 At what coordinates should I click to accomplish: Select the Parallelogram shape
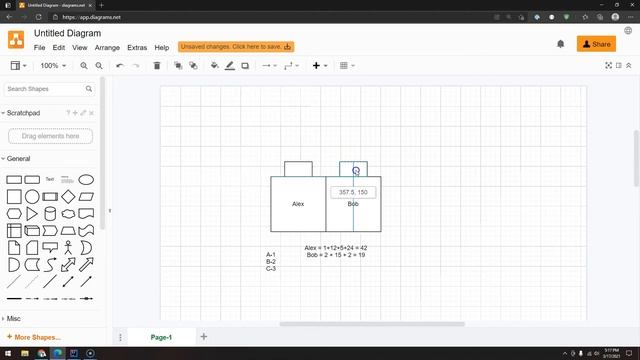[86, 197]
